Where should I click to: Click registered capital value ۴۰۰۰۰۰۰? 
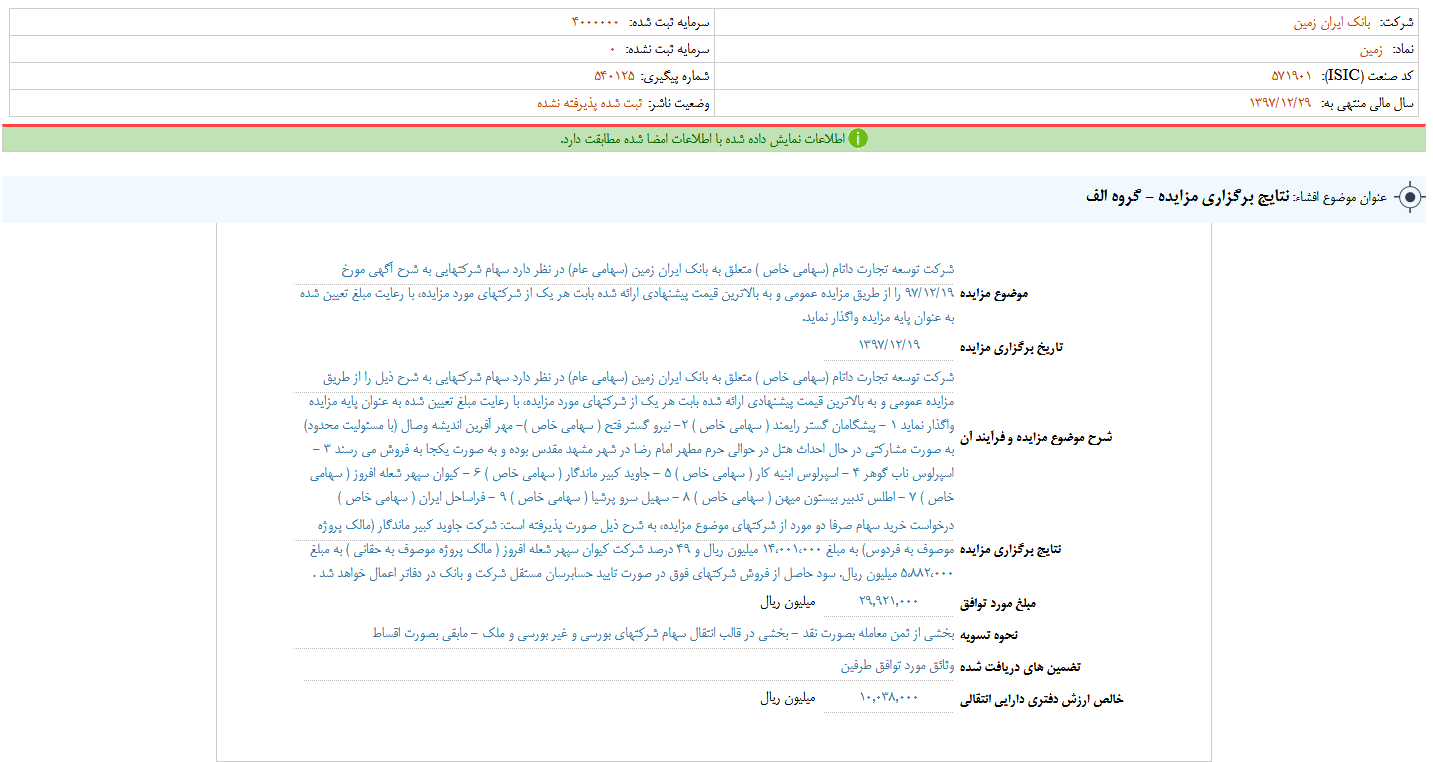coord(595,22)
